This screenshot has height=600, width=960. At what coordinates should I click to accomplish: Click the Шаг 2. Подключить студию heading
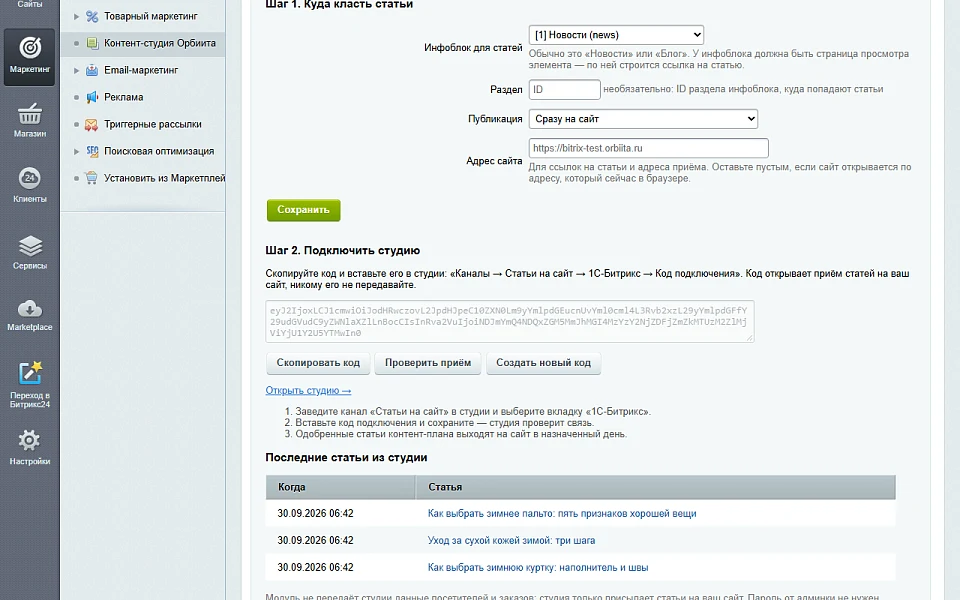tap(342, 250)
